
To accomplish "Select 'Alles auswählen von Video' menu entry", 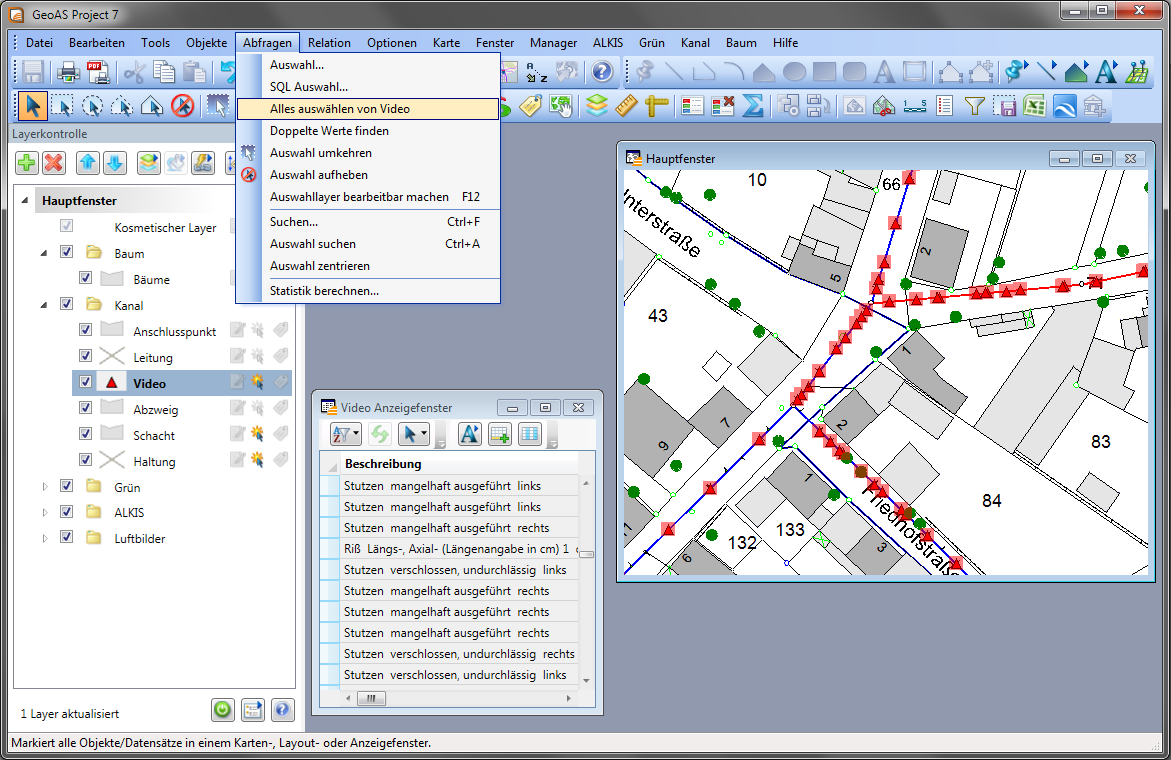I will (x=368, y=109).
